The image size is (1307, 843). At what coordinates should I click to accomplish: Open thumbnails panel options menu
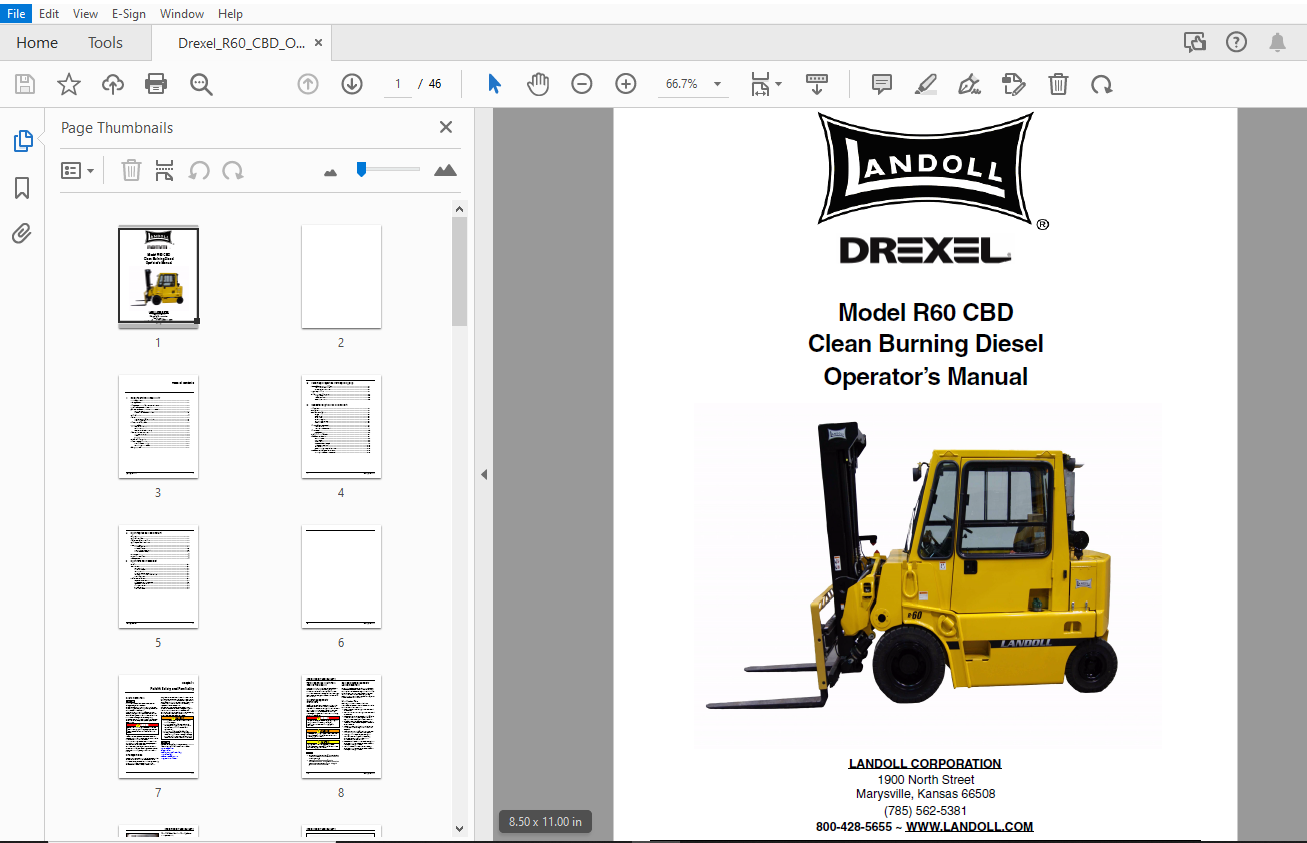click(x=77, y=170)
